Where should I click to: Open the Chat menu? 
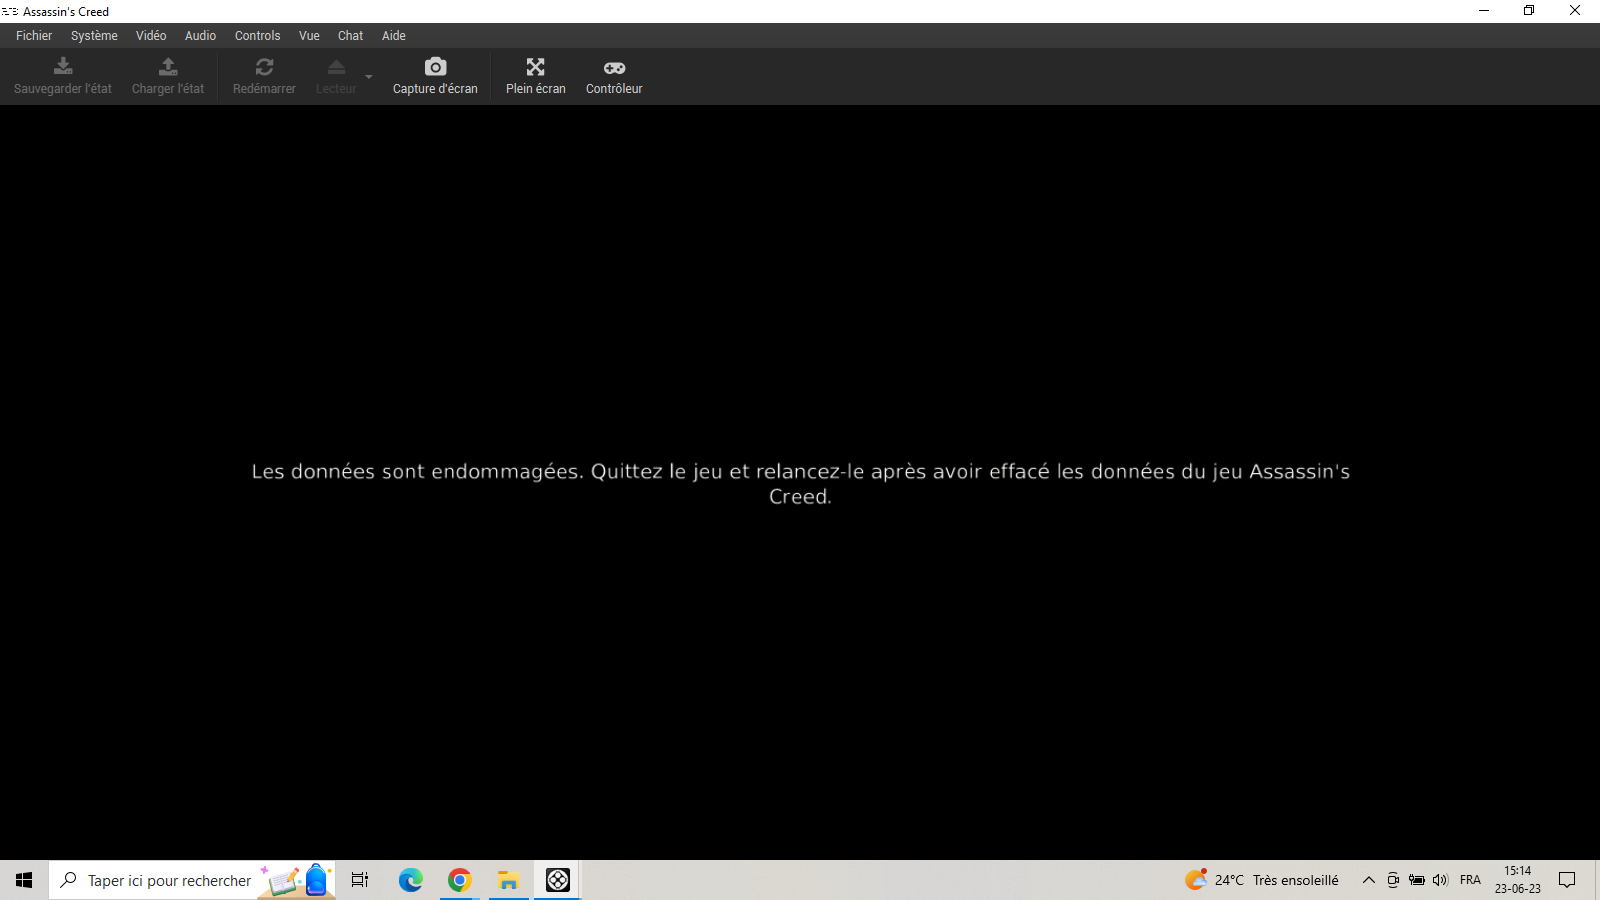click(350, 36)
